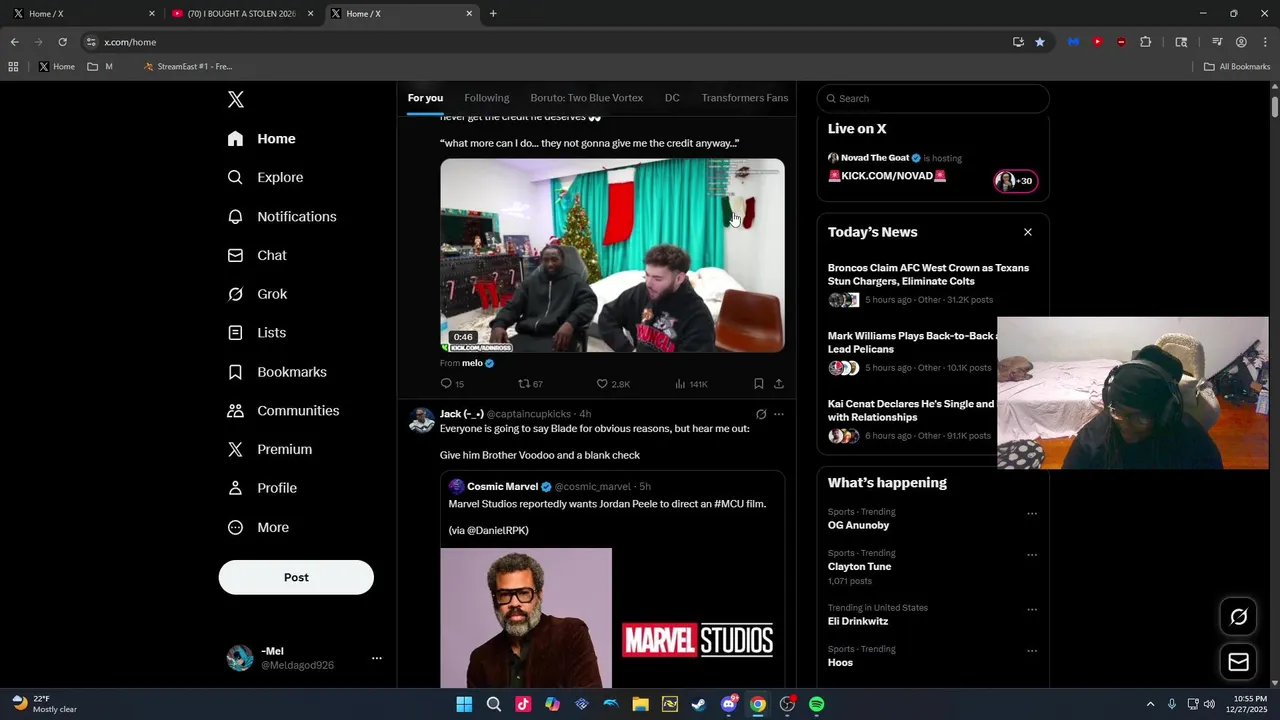Image resolution: width=1280 pixels, height=720 pixels.
Task: Open the More menu in sidebar
Action: click(258, 527)
